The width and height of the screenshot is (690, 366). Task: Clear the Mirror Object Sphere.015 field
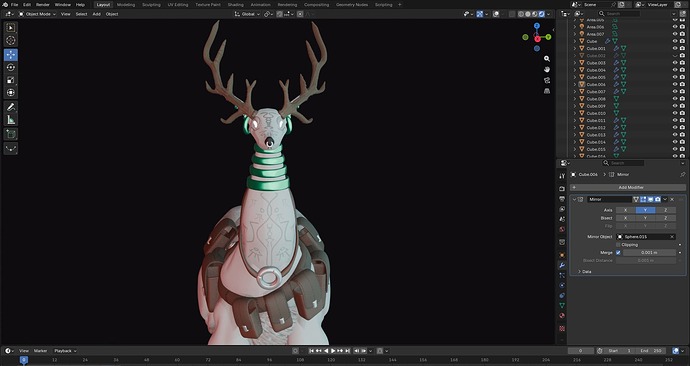[672, 237]
